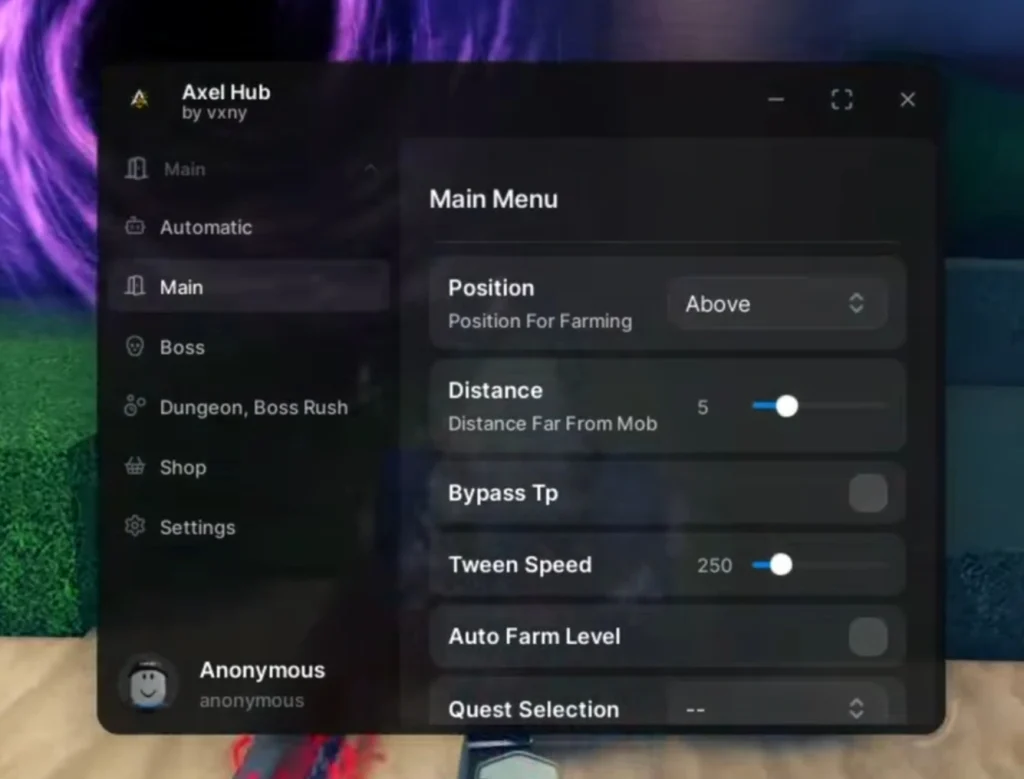Click the Tween Speed slider handle
Screen dimensions: 1024x779
780,565
